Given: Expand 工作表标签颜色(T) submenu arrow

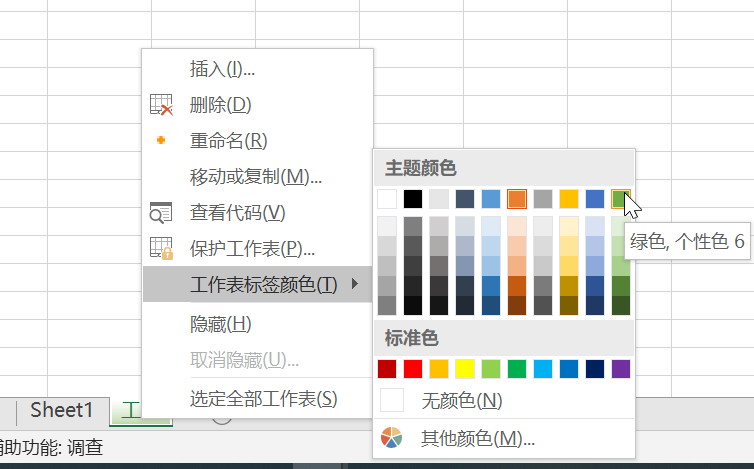Looking at the screenshot, I should 355,284.
